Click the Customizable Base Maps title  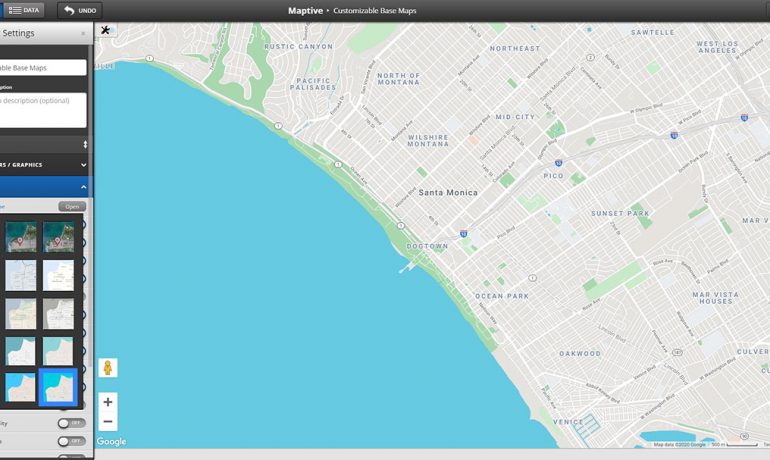(375, 11)
